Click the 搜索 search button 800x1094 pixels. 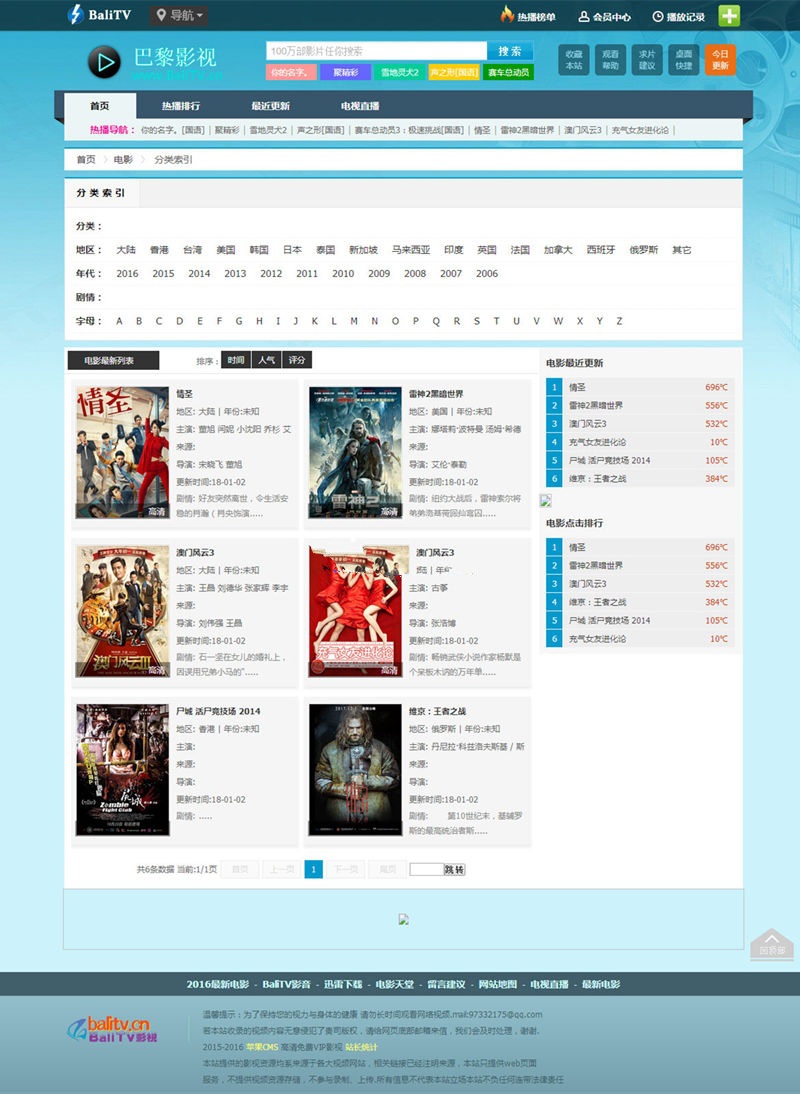[x=509, y=51]
